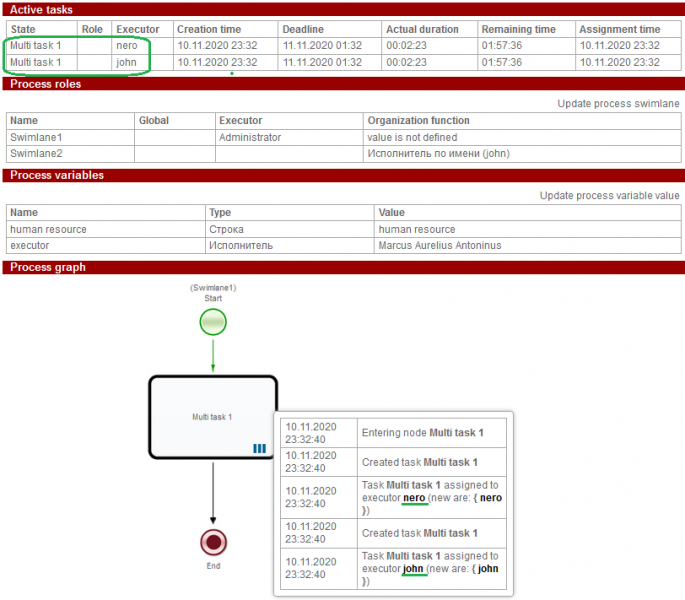Select the Multi task 1 node box
Image resolution: width=685 pixels, height=600 pixels.
212,417
